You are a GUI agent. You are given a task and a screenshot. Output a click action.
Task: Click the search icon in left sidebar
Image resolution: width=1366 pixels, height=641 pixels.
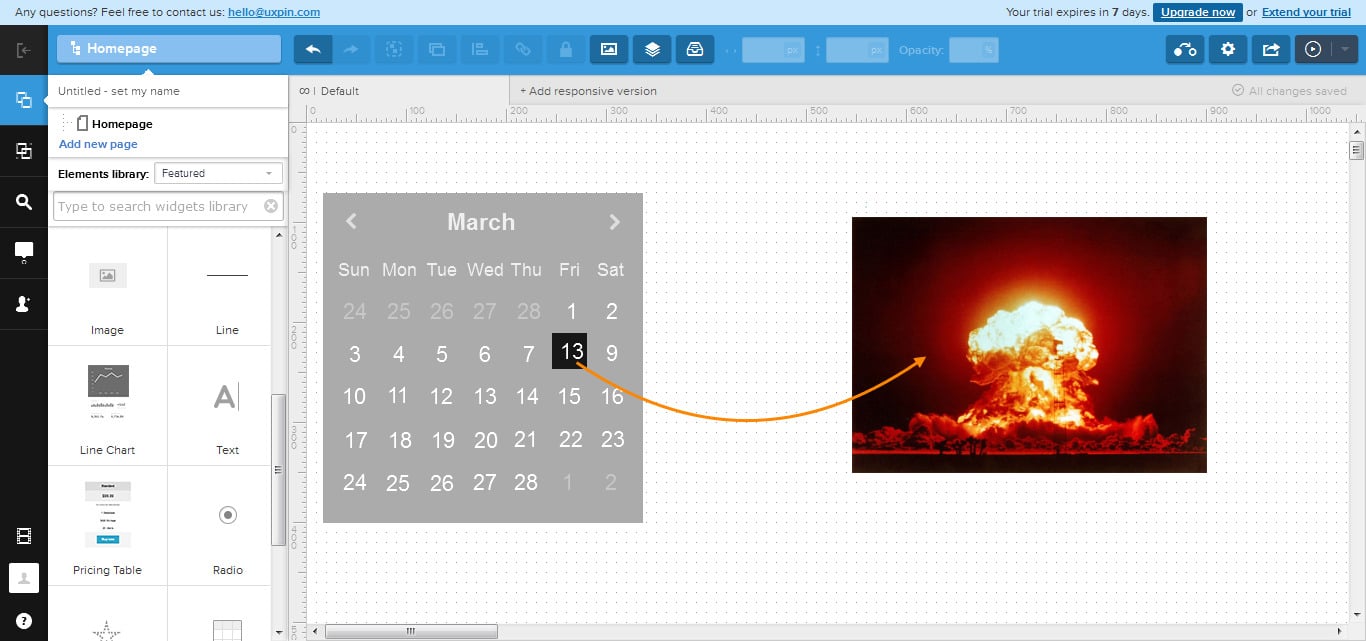pyautogui.click(x=24, y=202)
